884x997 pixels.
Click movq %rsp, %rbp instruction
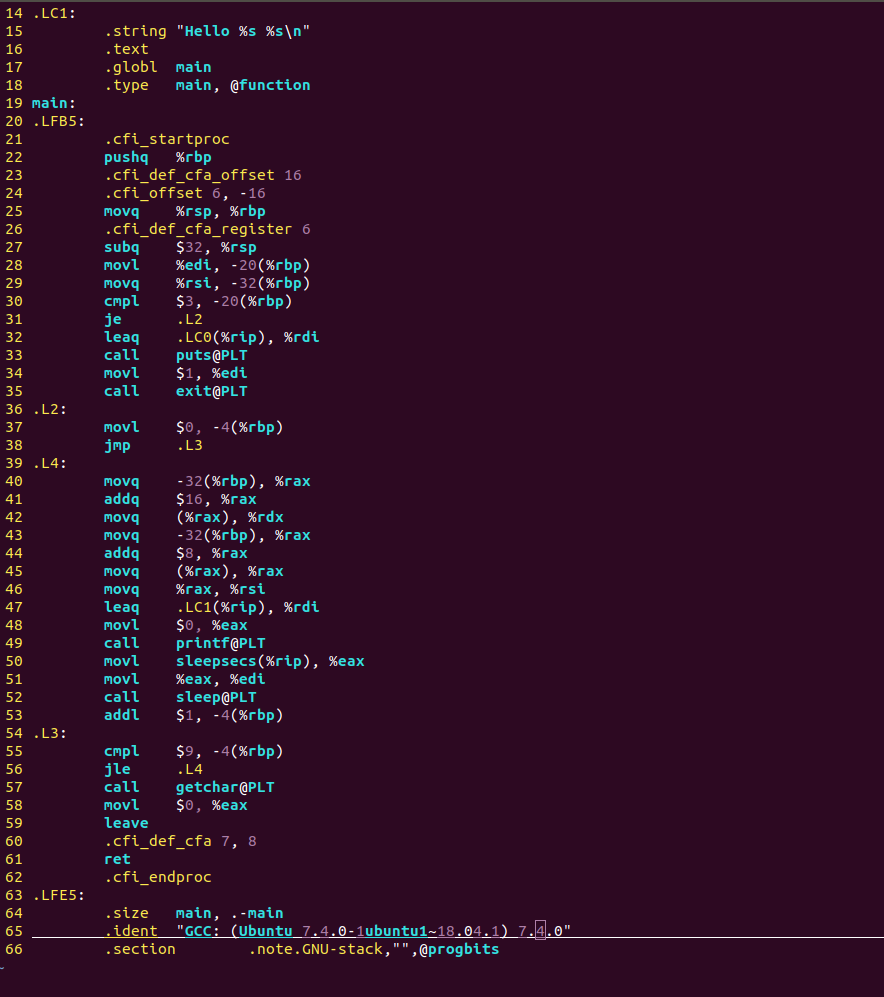click(185, 211)
